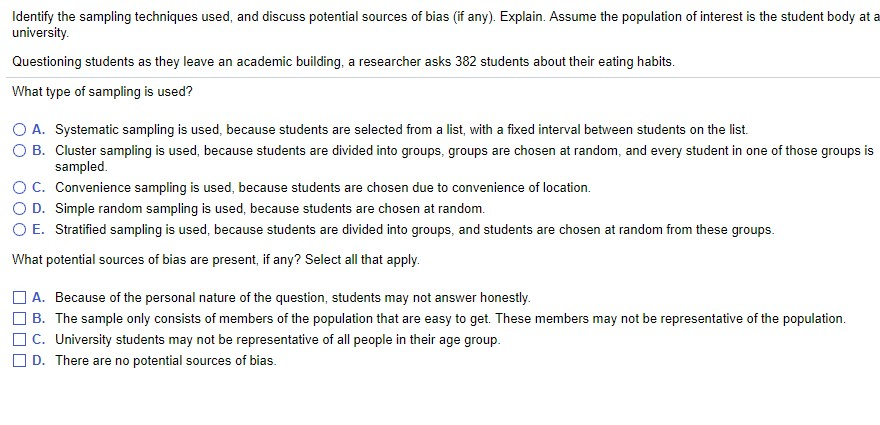The image size is (880, 425).
Task: Click the 'sample only consists of members' sentence
Action: tap(450, 319)
